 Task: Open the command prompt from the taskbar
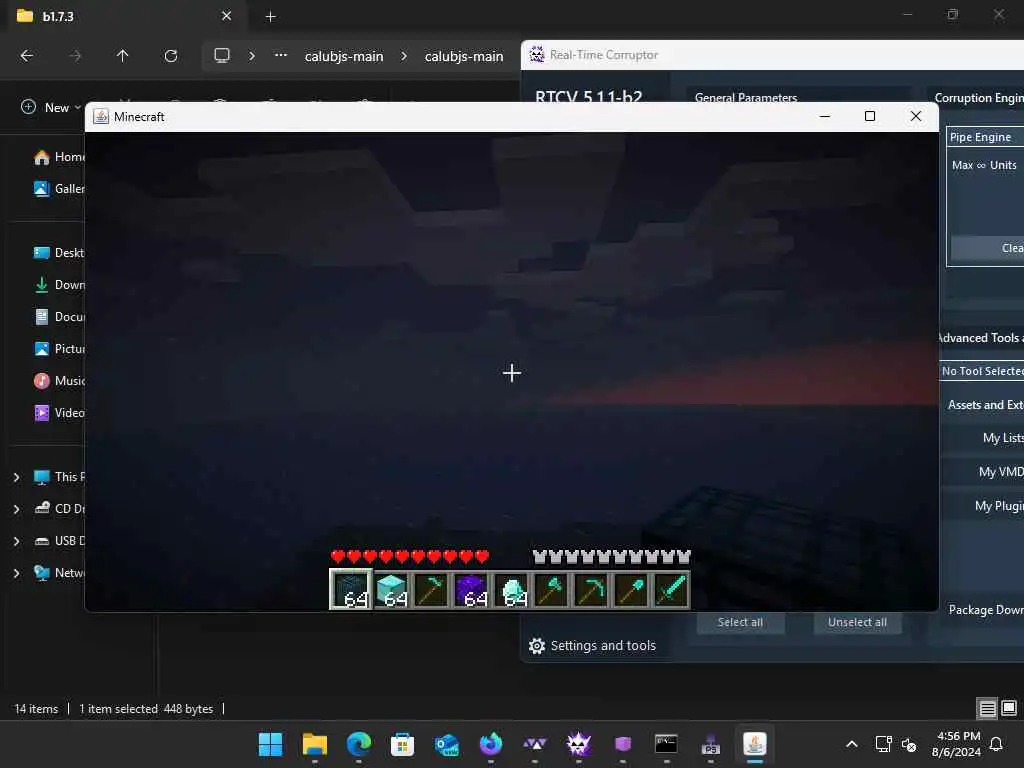[666, 744]
